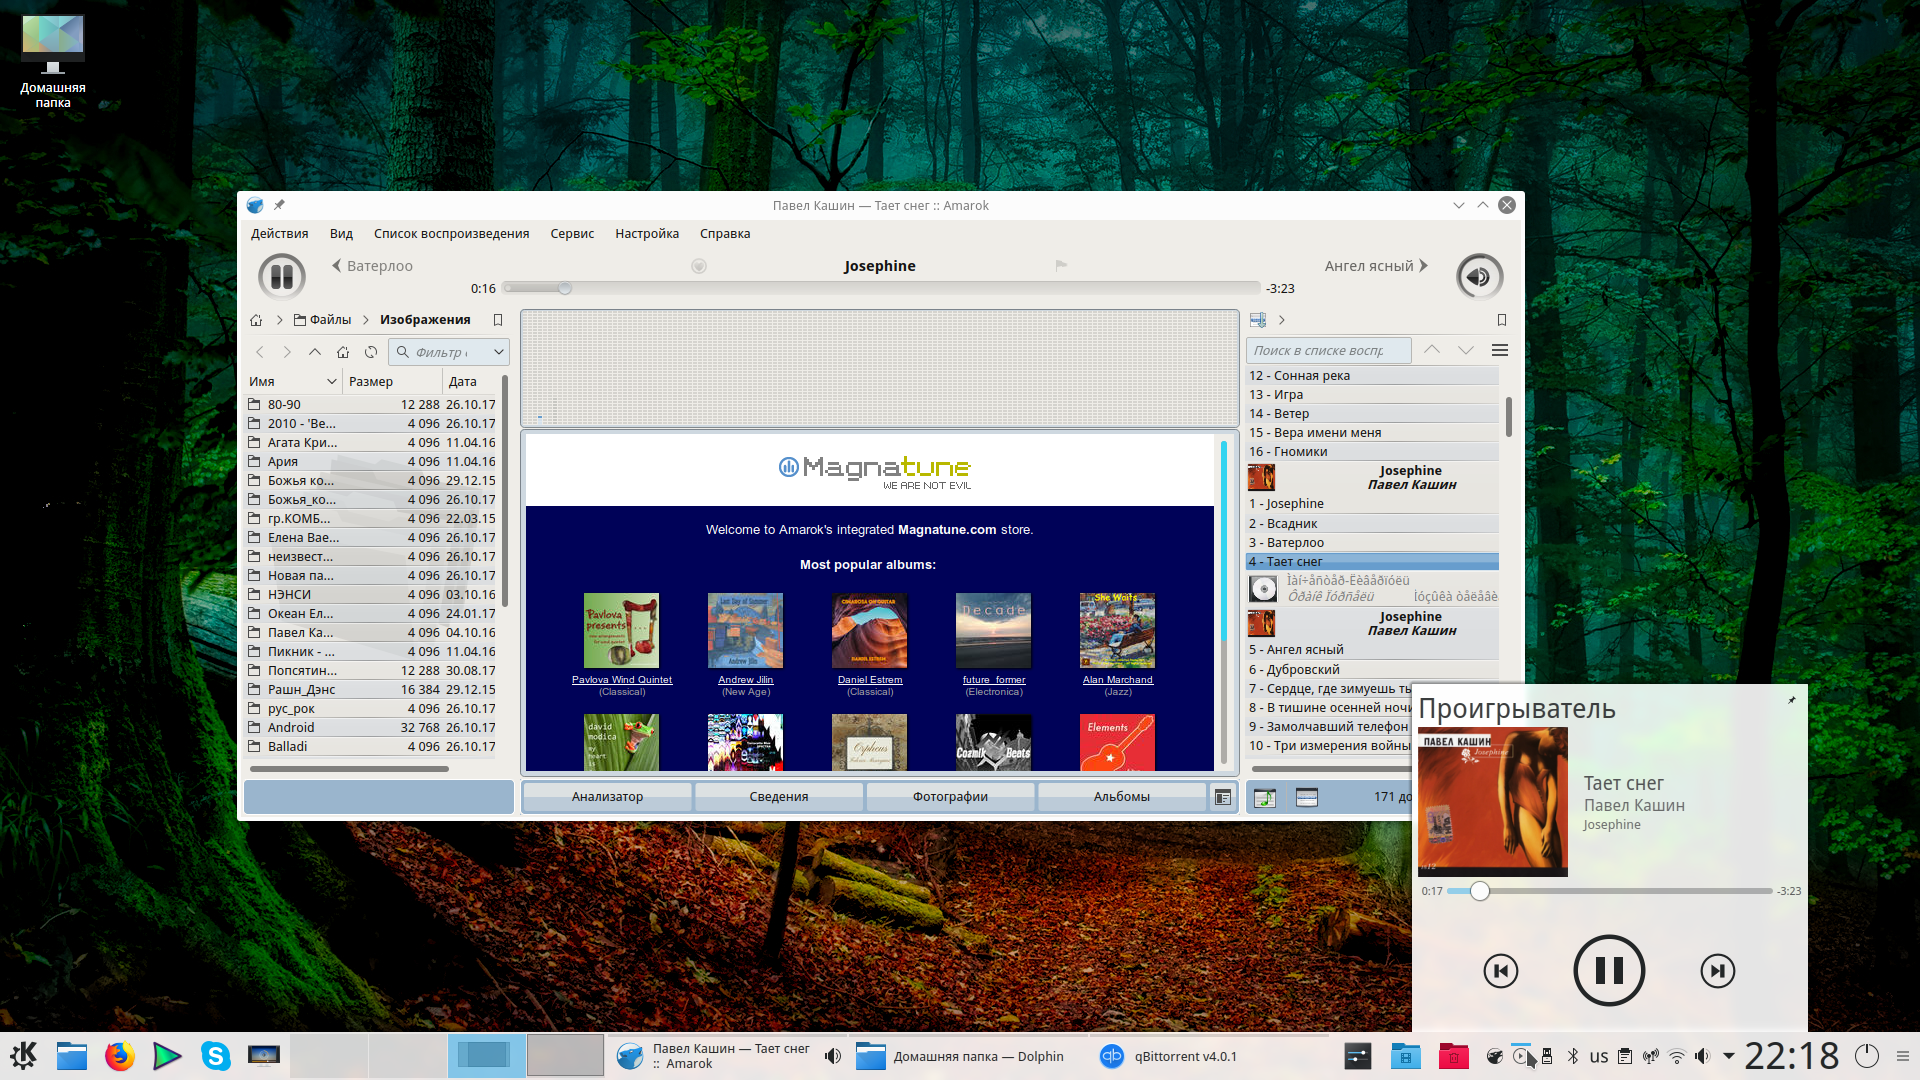
Task: Toggle love heart for current track
Action: point(699,266)
